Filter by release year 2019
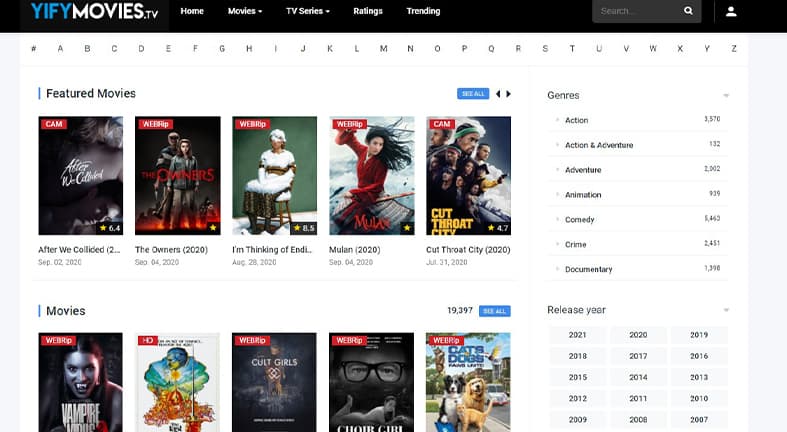This screenshot has width=787, height=432. click(699, 335)
